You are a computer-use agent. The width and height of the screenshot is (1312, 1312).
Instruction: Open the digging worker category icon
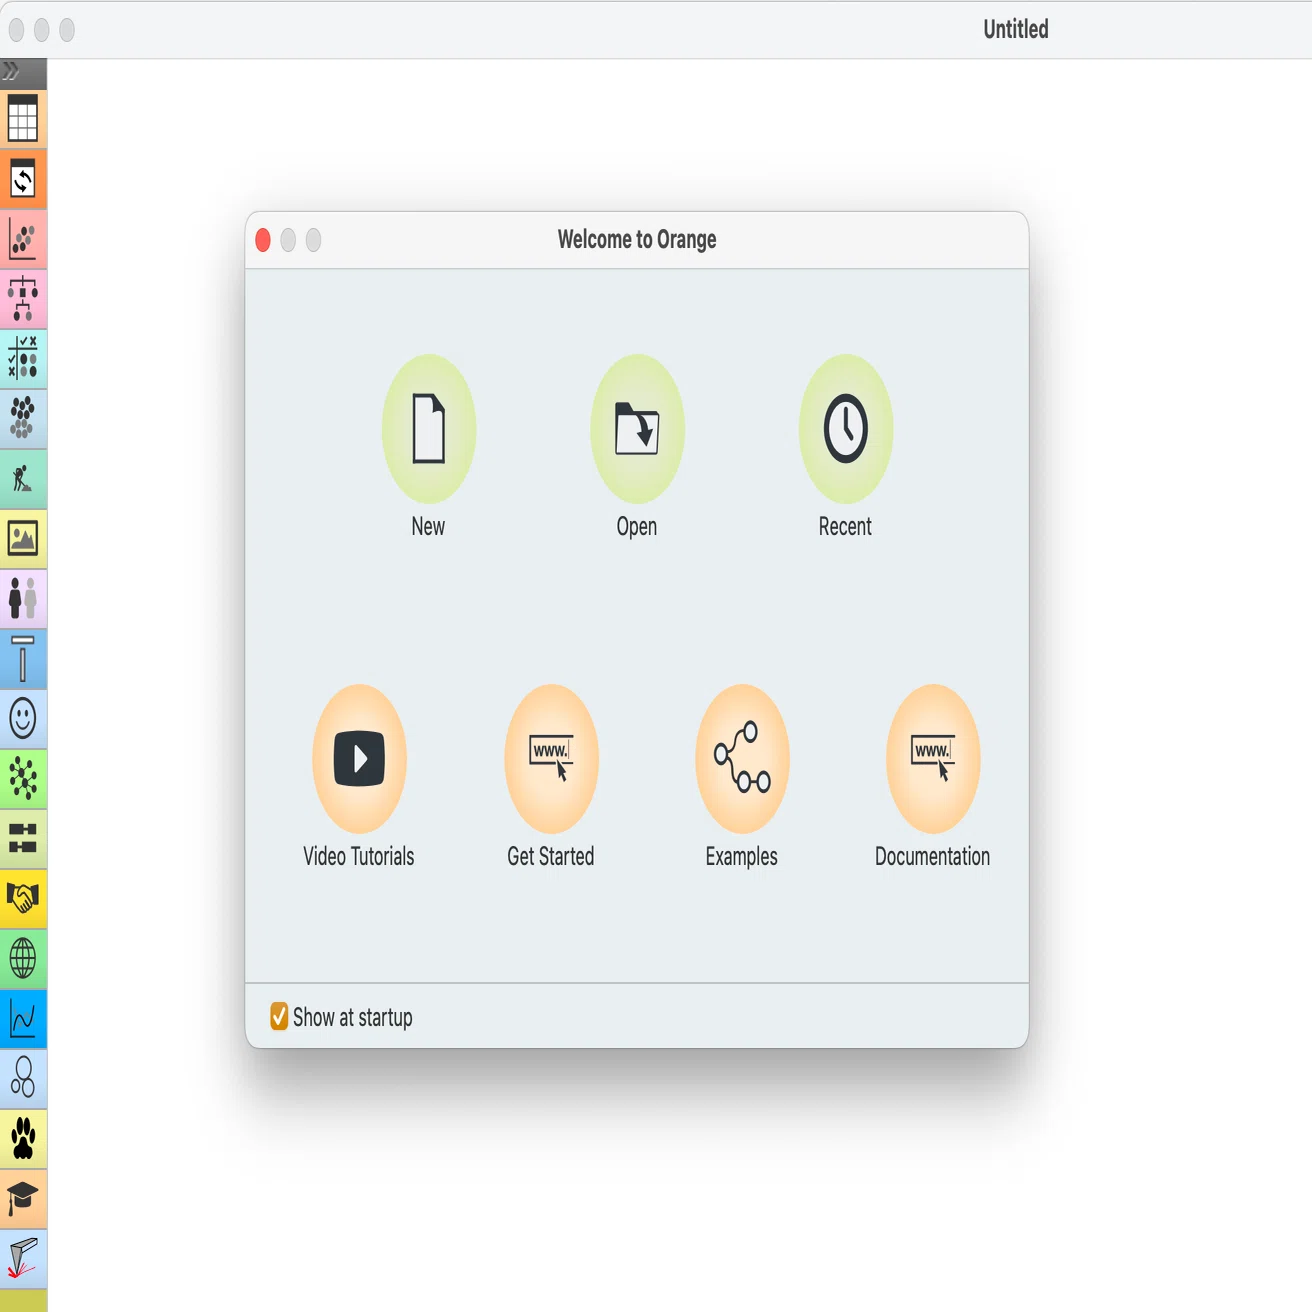click(23, 479)
